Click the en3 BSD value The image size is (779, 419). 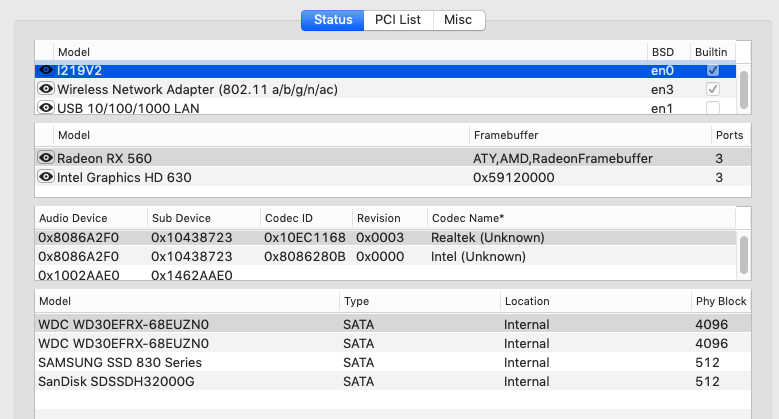[662, 89]
